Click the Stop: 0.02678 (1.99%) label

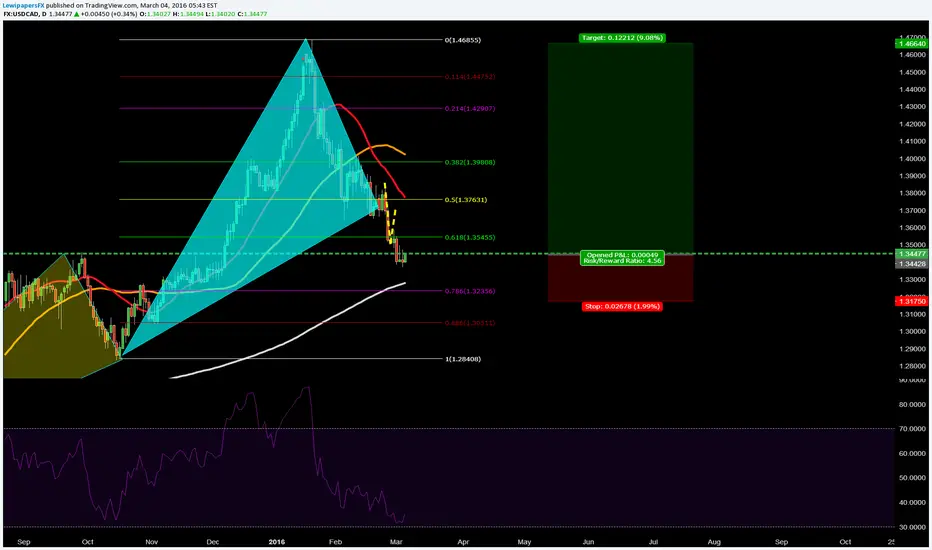pos(622,306)
